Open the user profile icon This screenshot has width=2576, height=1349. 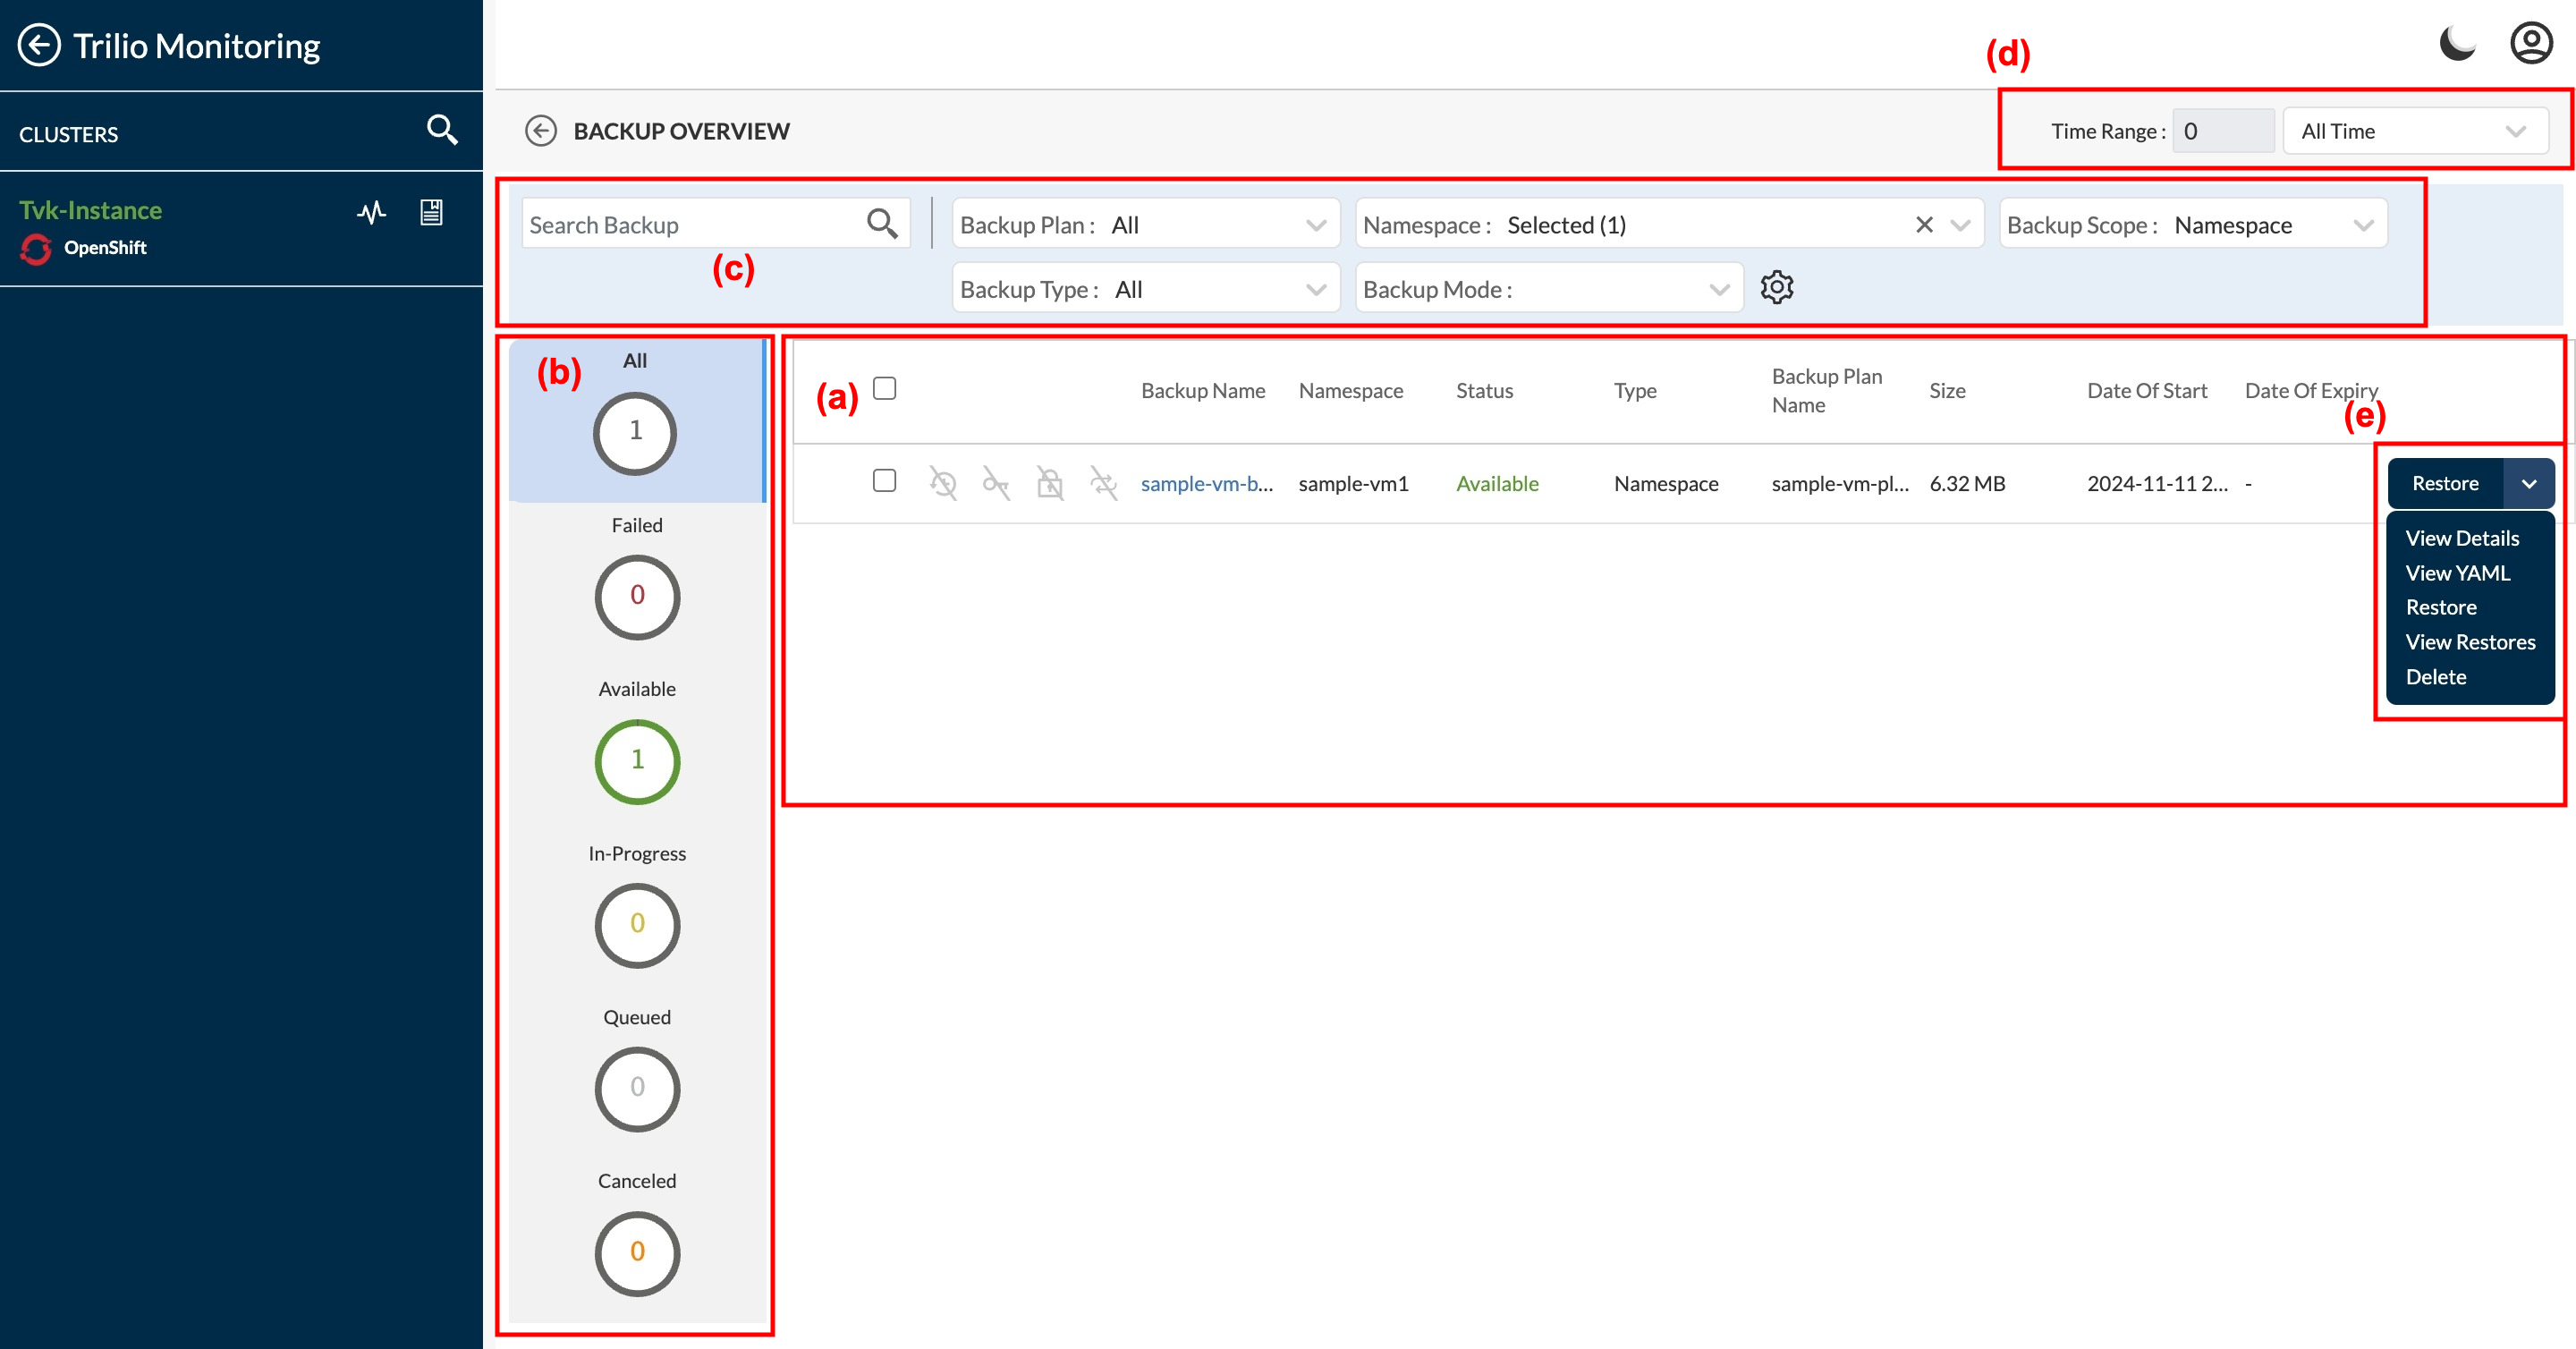(x=2532, y=44)
